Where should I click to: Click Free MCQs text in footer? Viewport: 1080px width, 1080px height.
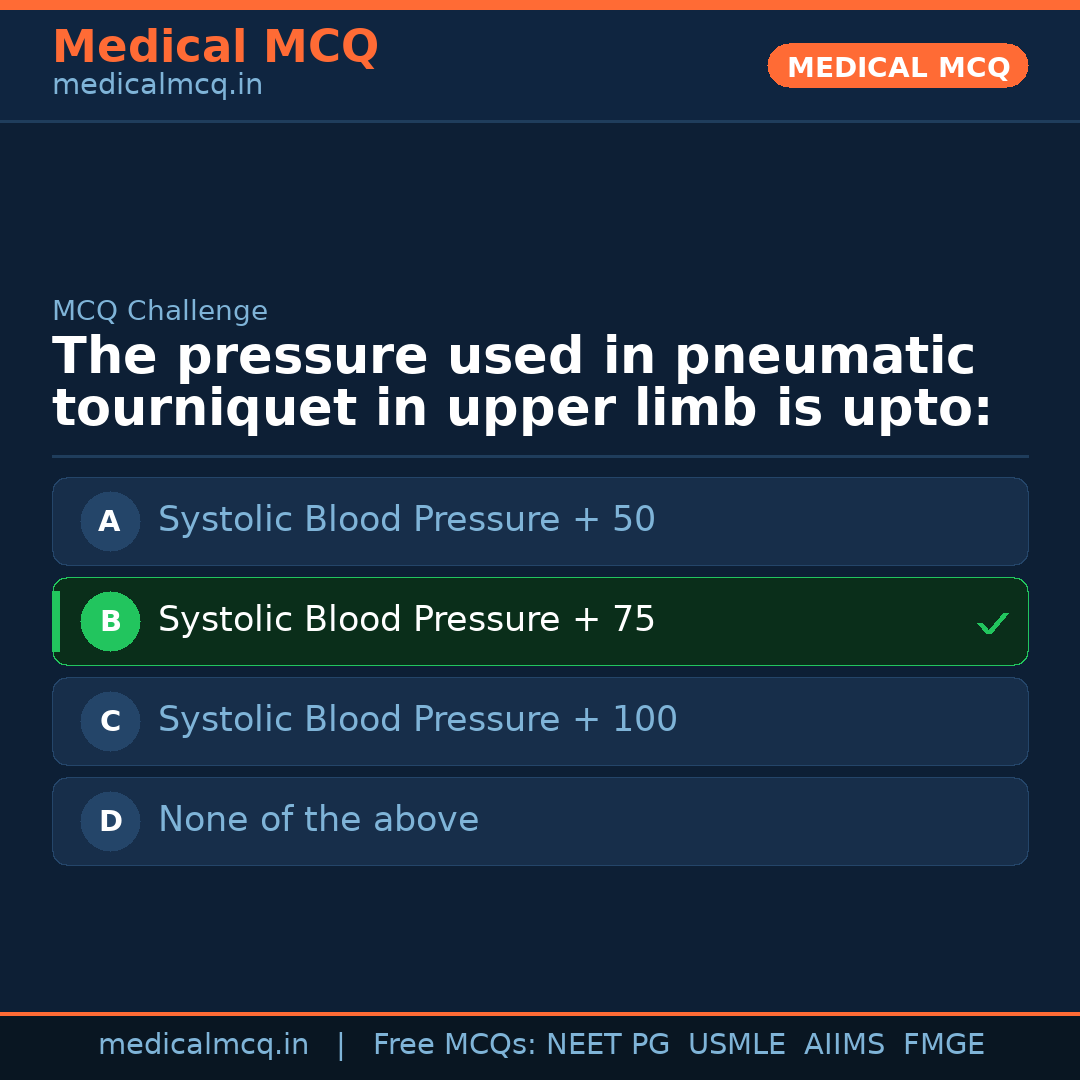[455, 1045]
